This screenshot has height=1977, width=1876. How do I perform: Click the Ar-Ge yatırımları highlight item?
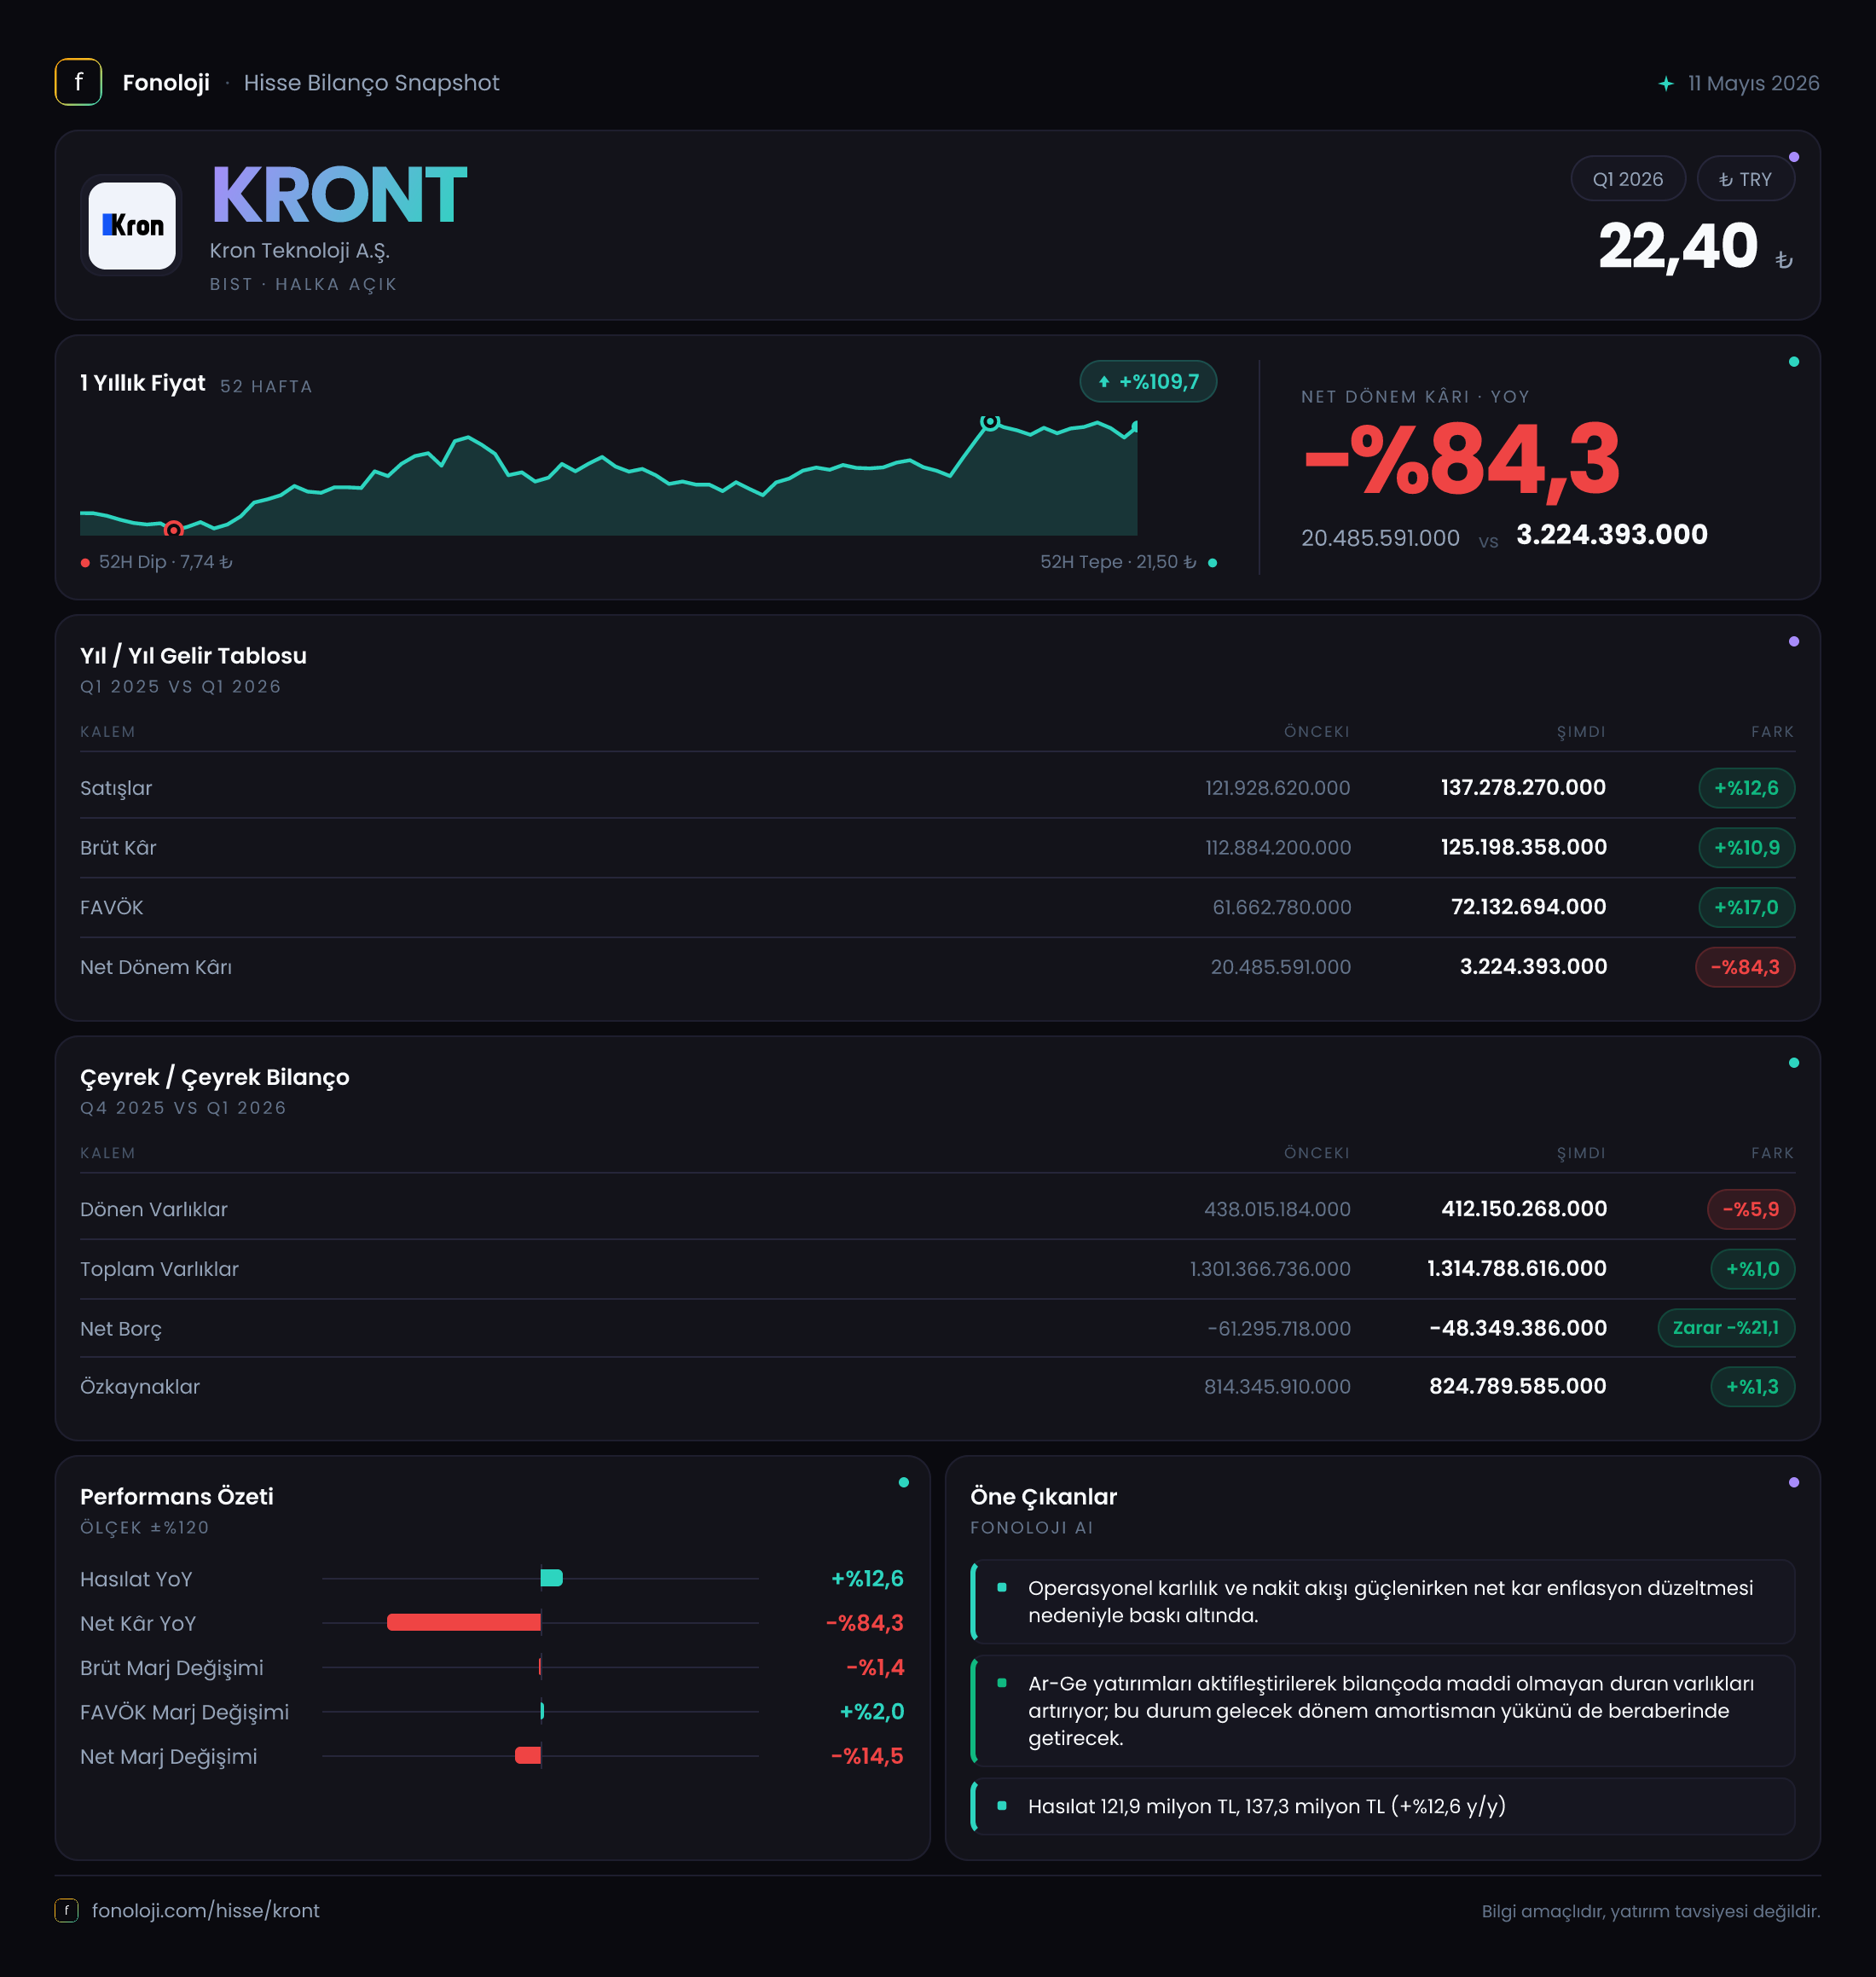(1383, 1710)
